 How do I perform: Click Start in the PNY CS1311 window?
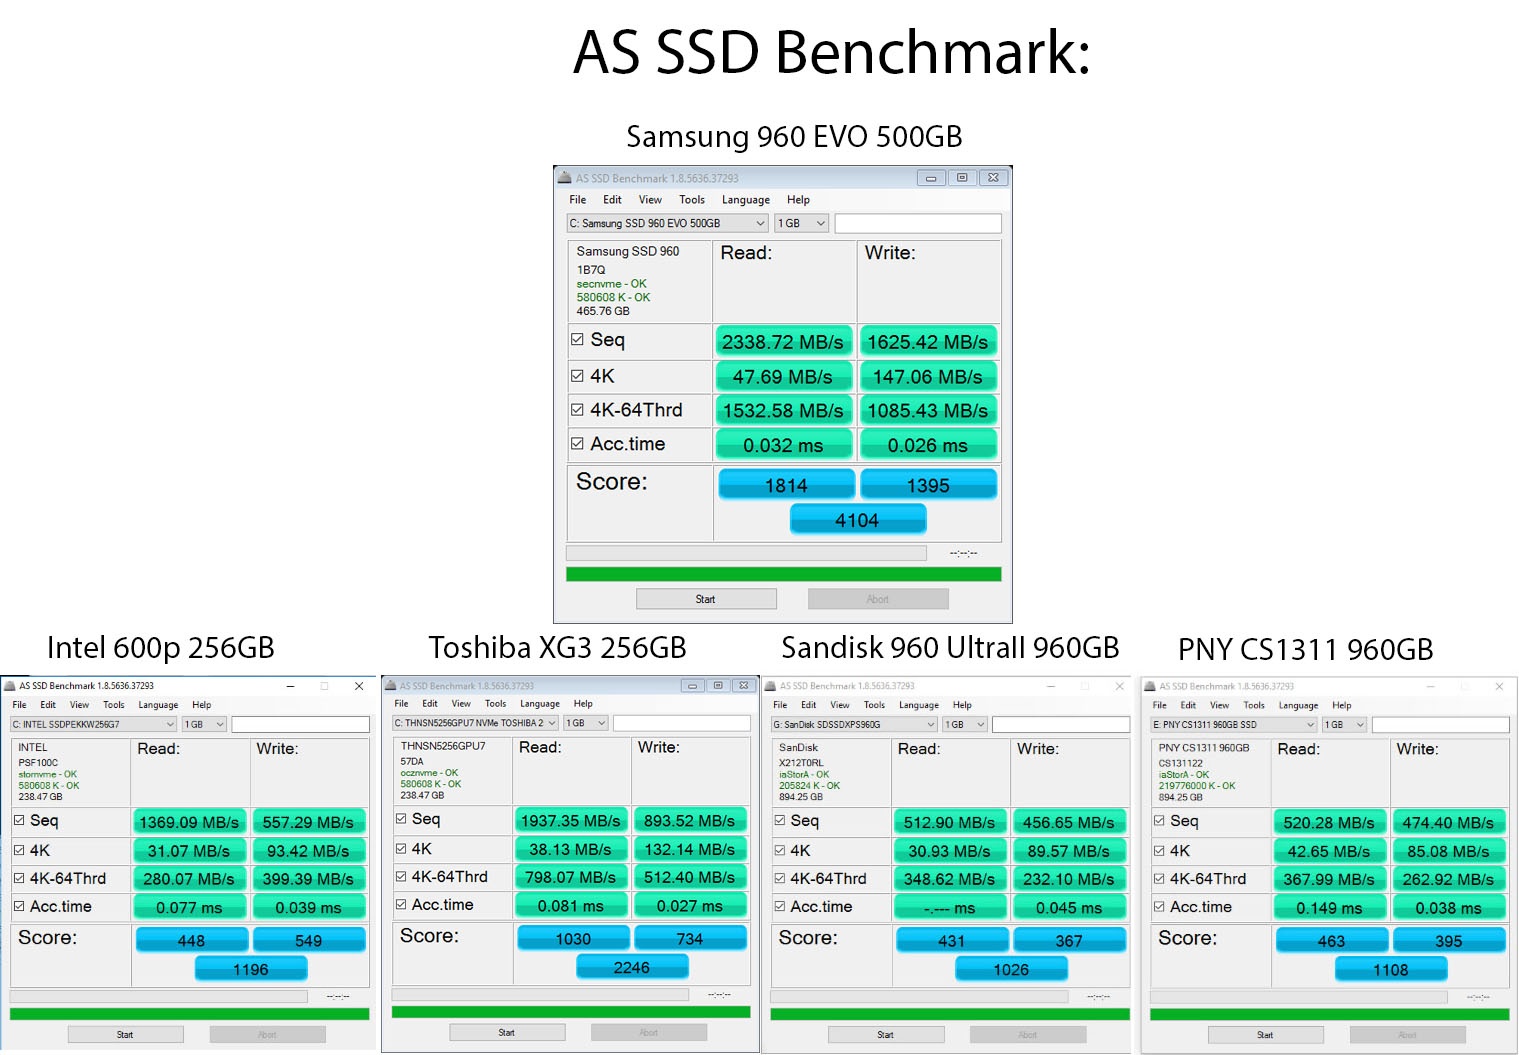pos(1265,1035)
